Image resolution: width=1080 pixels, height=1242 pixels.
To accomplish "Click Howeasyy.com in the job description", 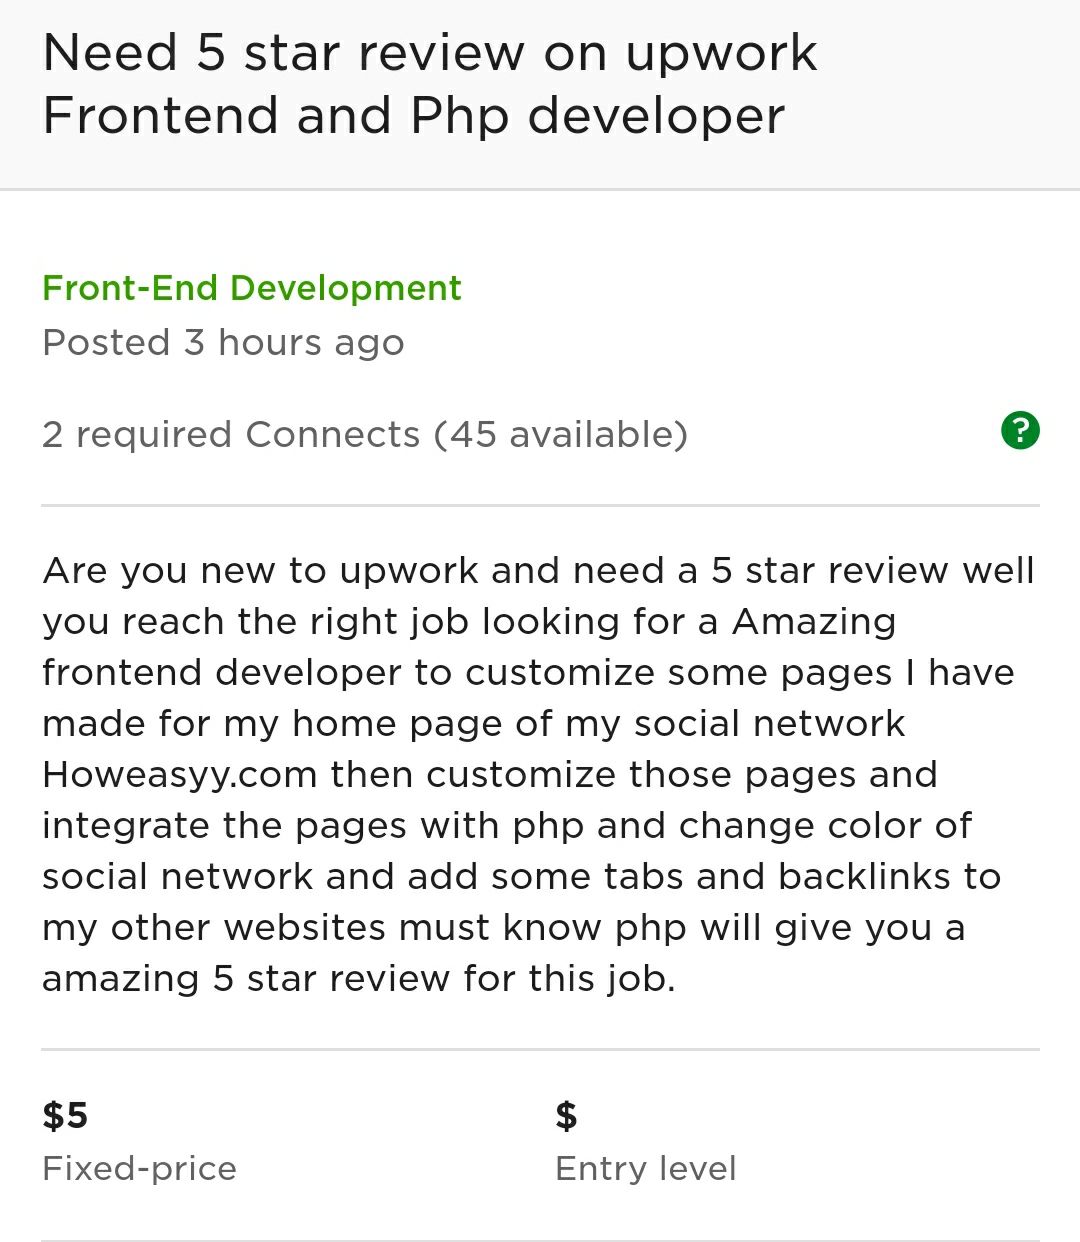I will (179, 775).
